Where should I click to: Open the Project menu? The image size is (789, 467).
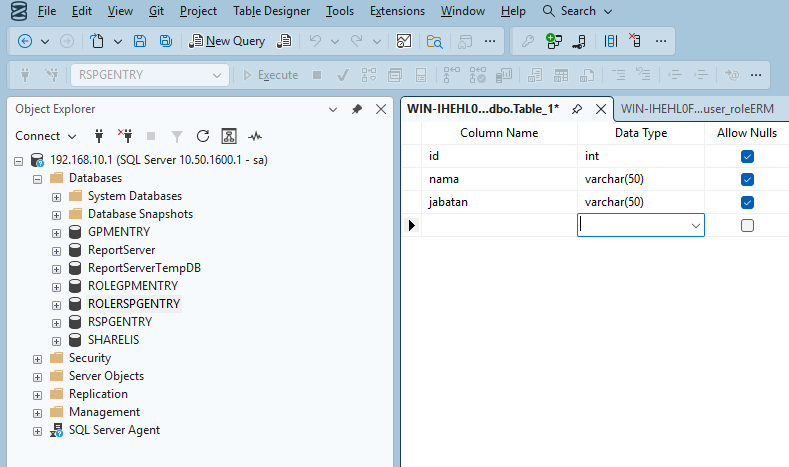[198, 11]
